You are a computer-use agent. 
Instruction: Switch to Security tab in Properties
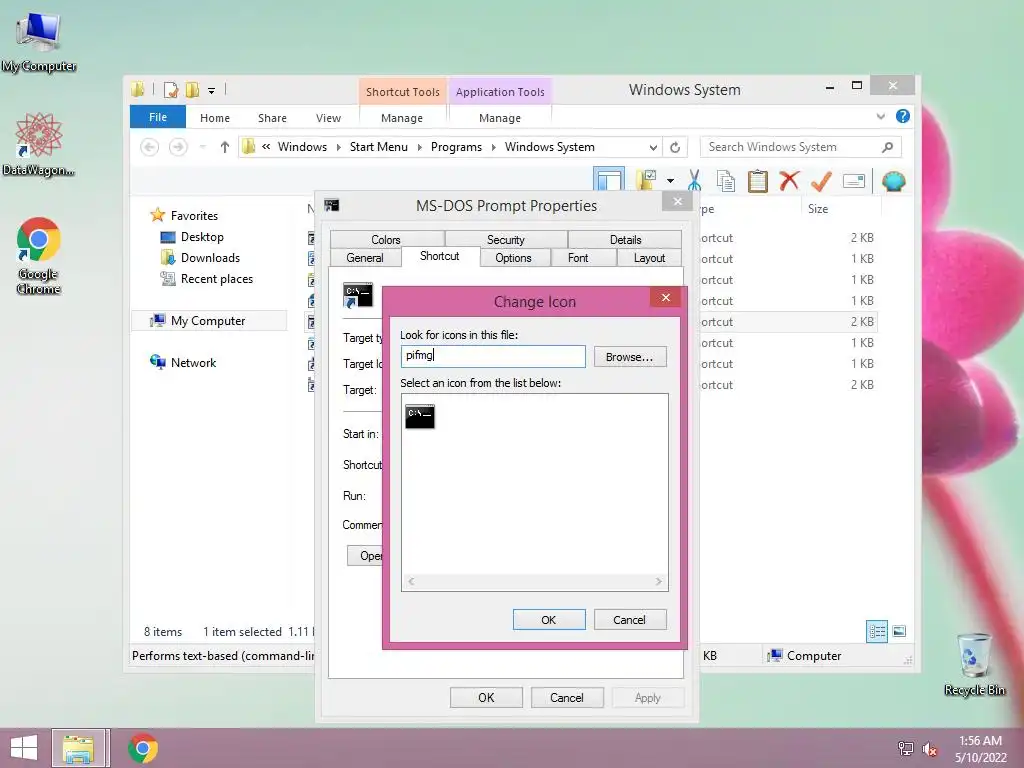505,240
